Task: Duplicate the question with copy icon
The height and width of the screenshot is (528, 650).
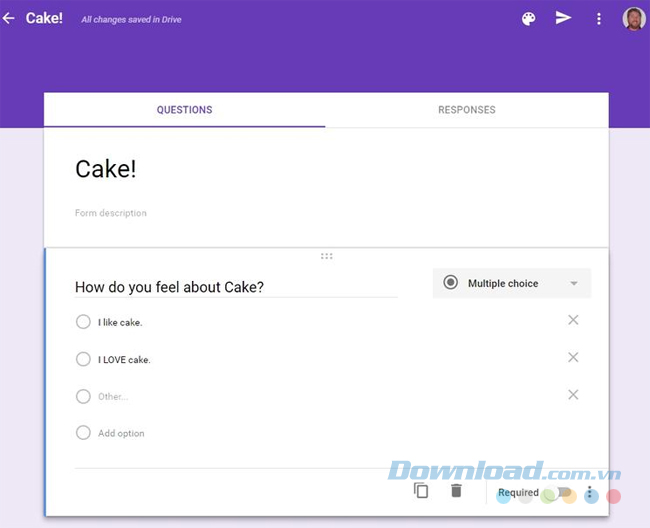Action: tap(421, 491)
